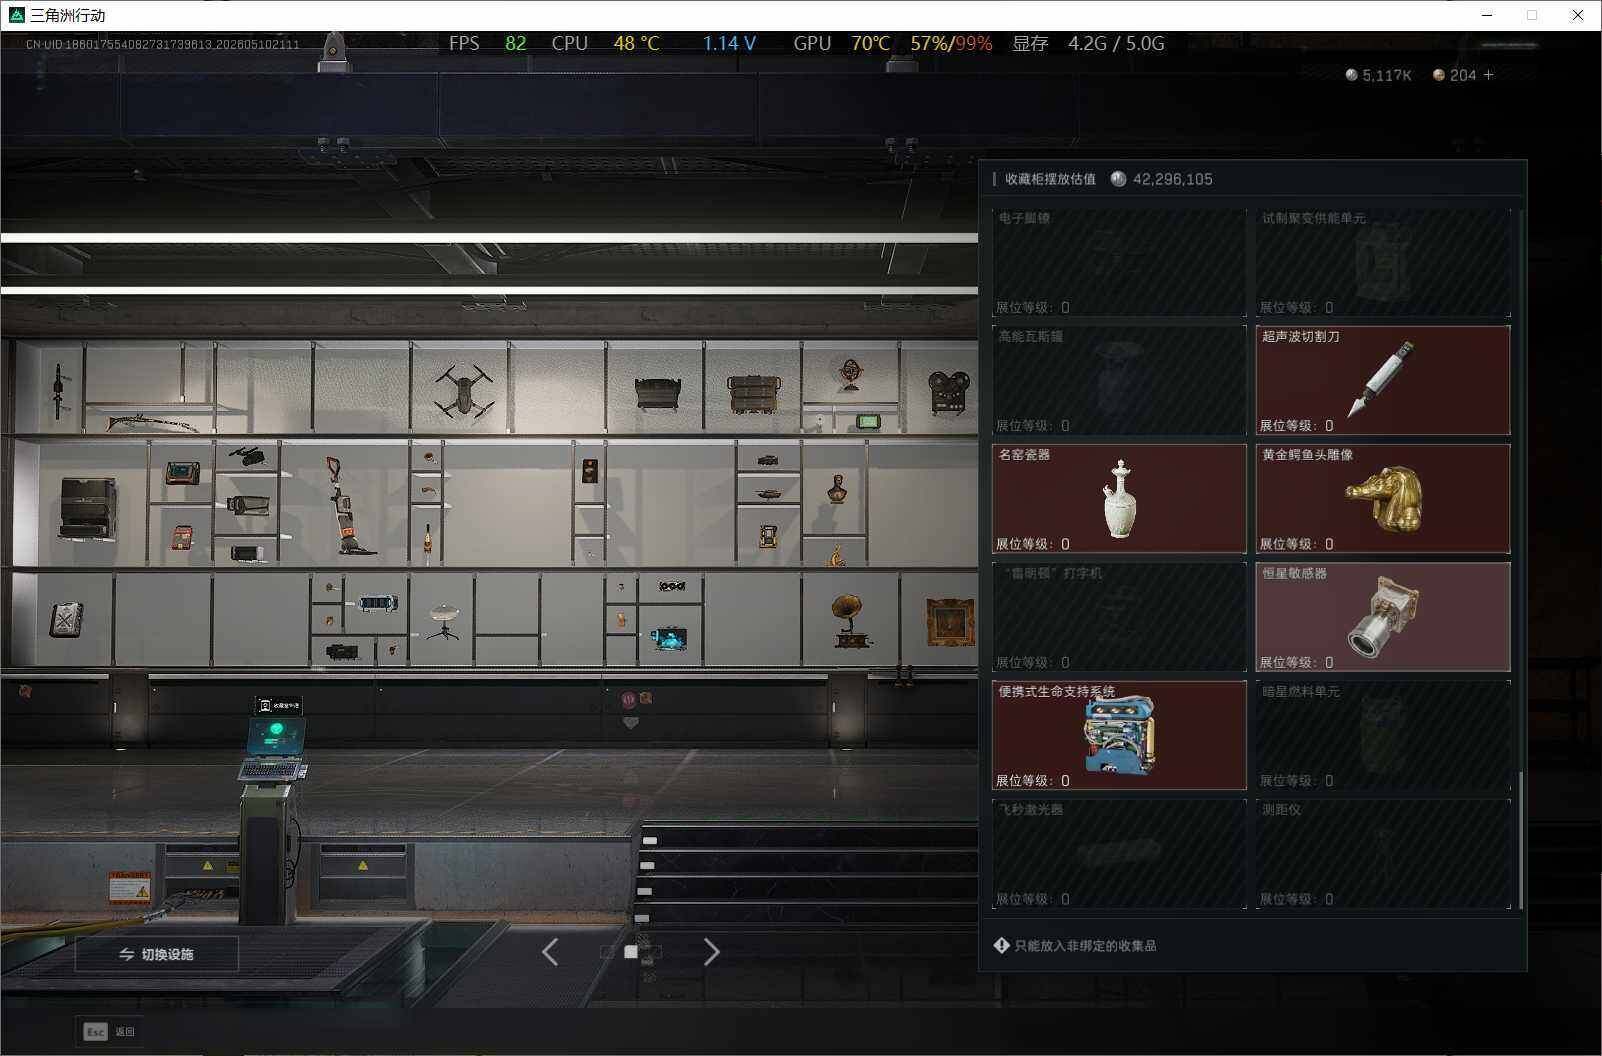This screenshot has width=1602, height=1056.
Task: Click the greyed 电子脚镣 slot
Action: pyautogui.click(x=1119, y=262)
